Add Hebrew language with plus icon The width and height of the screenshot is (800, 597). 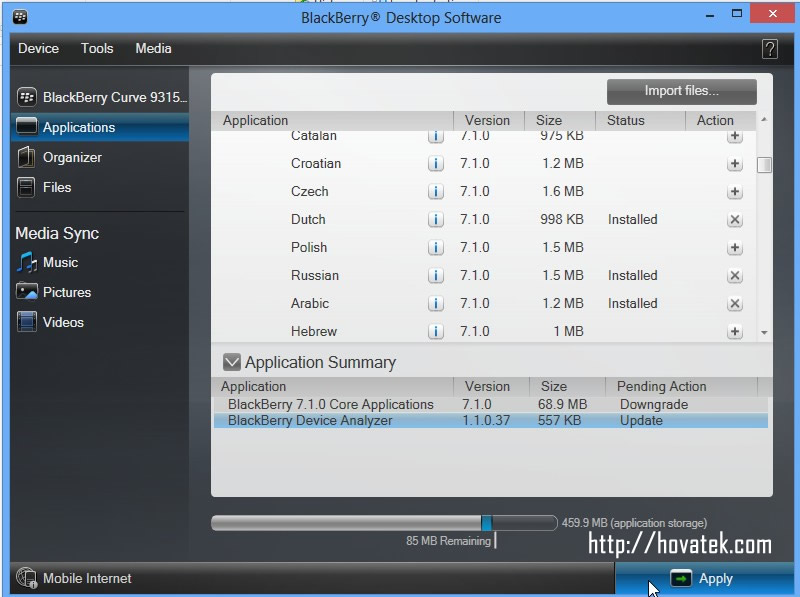pyautogui.click(x=735, y=332)
